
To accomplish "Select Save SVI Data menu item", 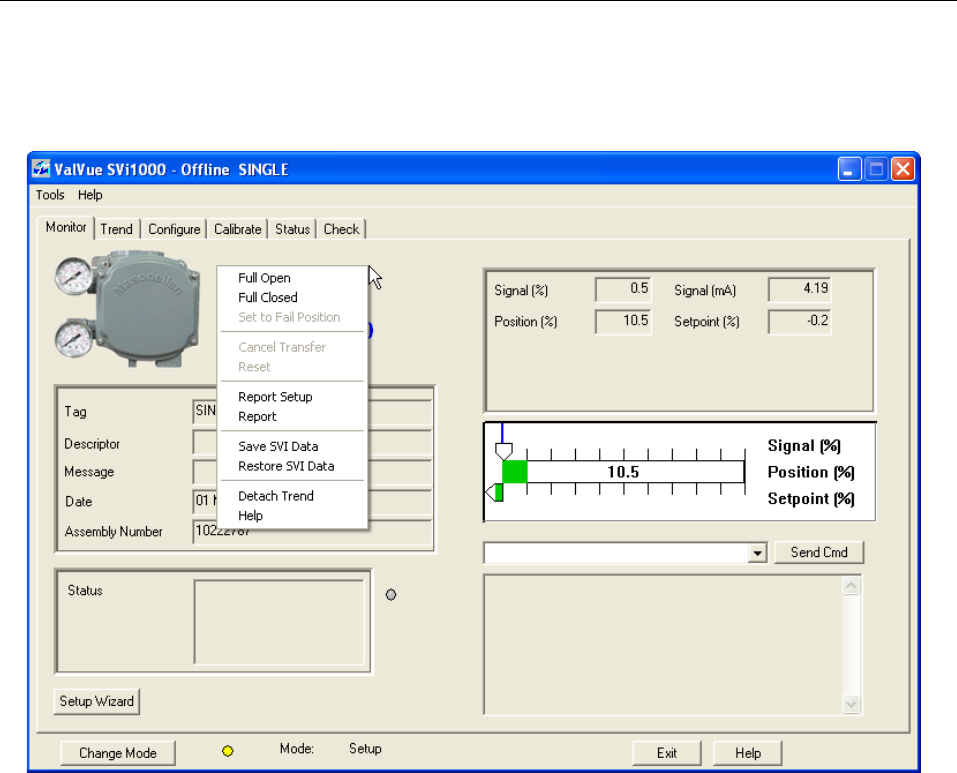I will tap(293, 447).
